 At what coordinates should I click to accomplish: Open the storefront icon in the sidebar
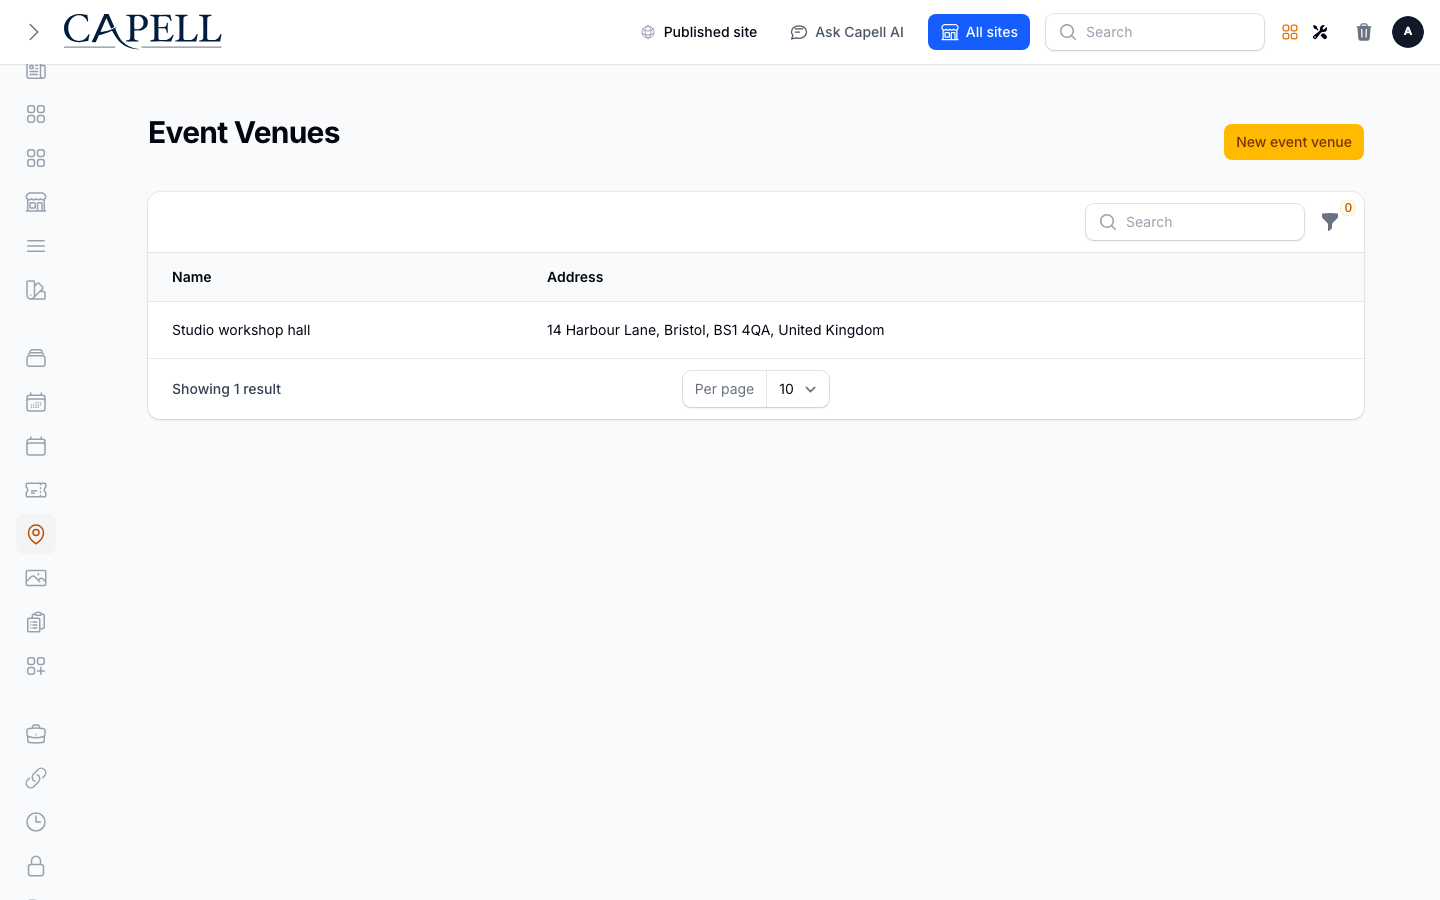click(36, 202)
